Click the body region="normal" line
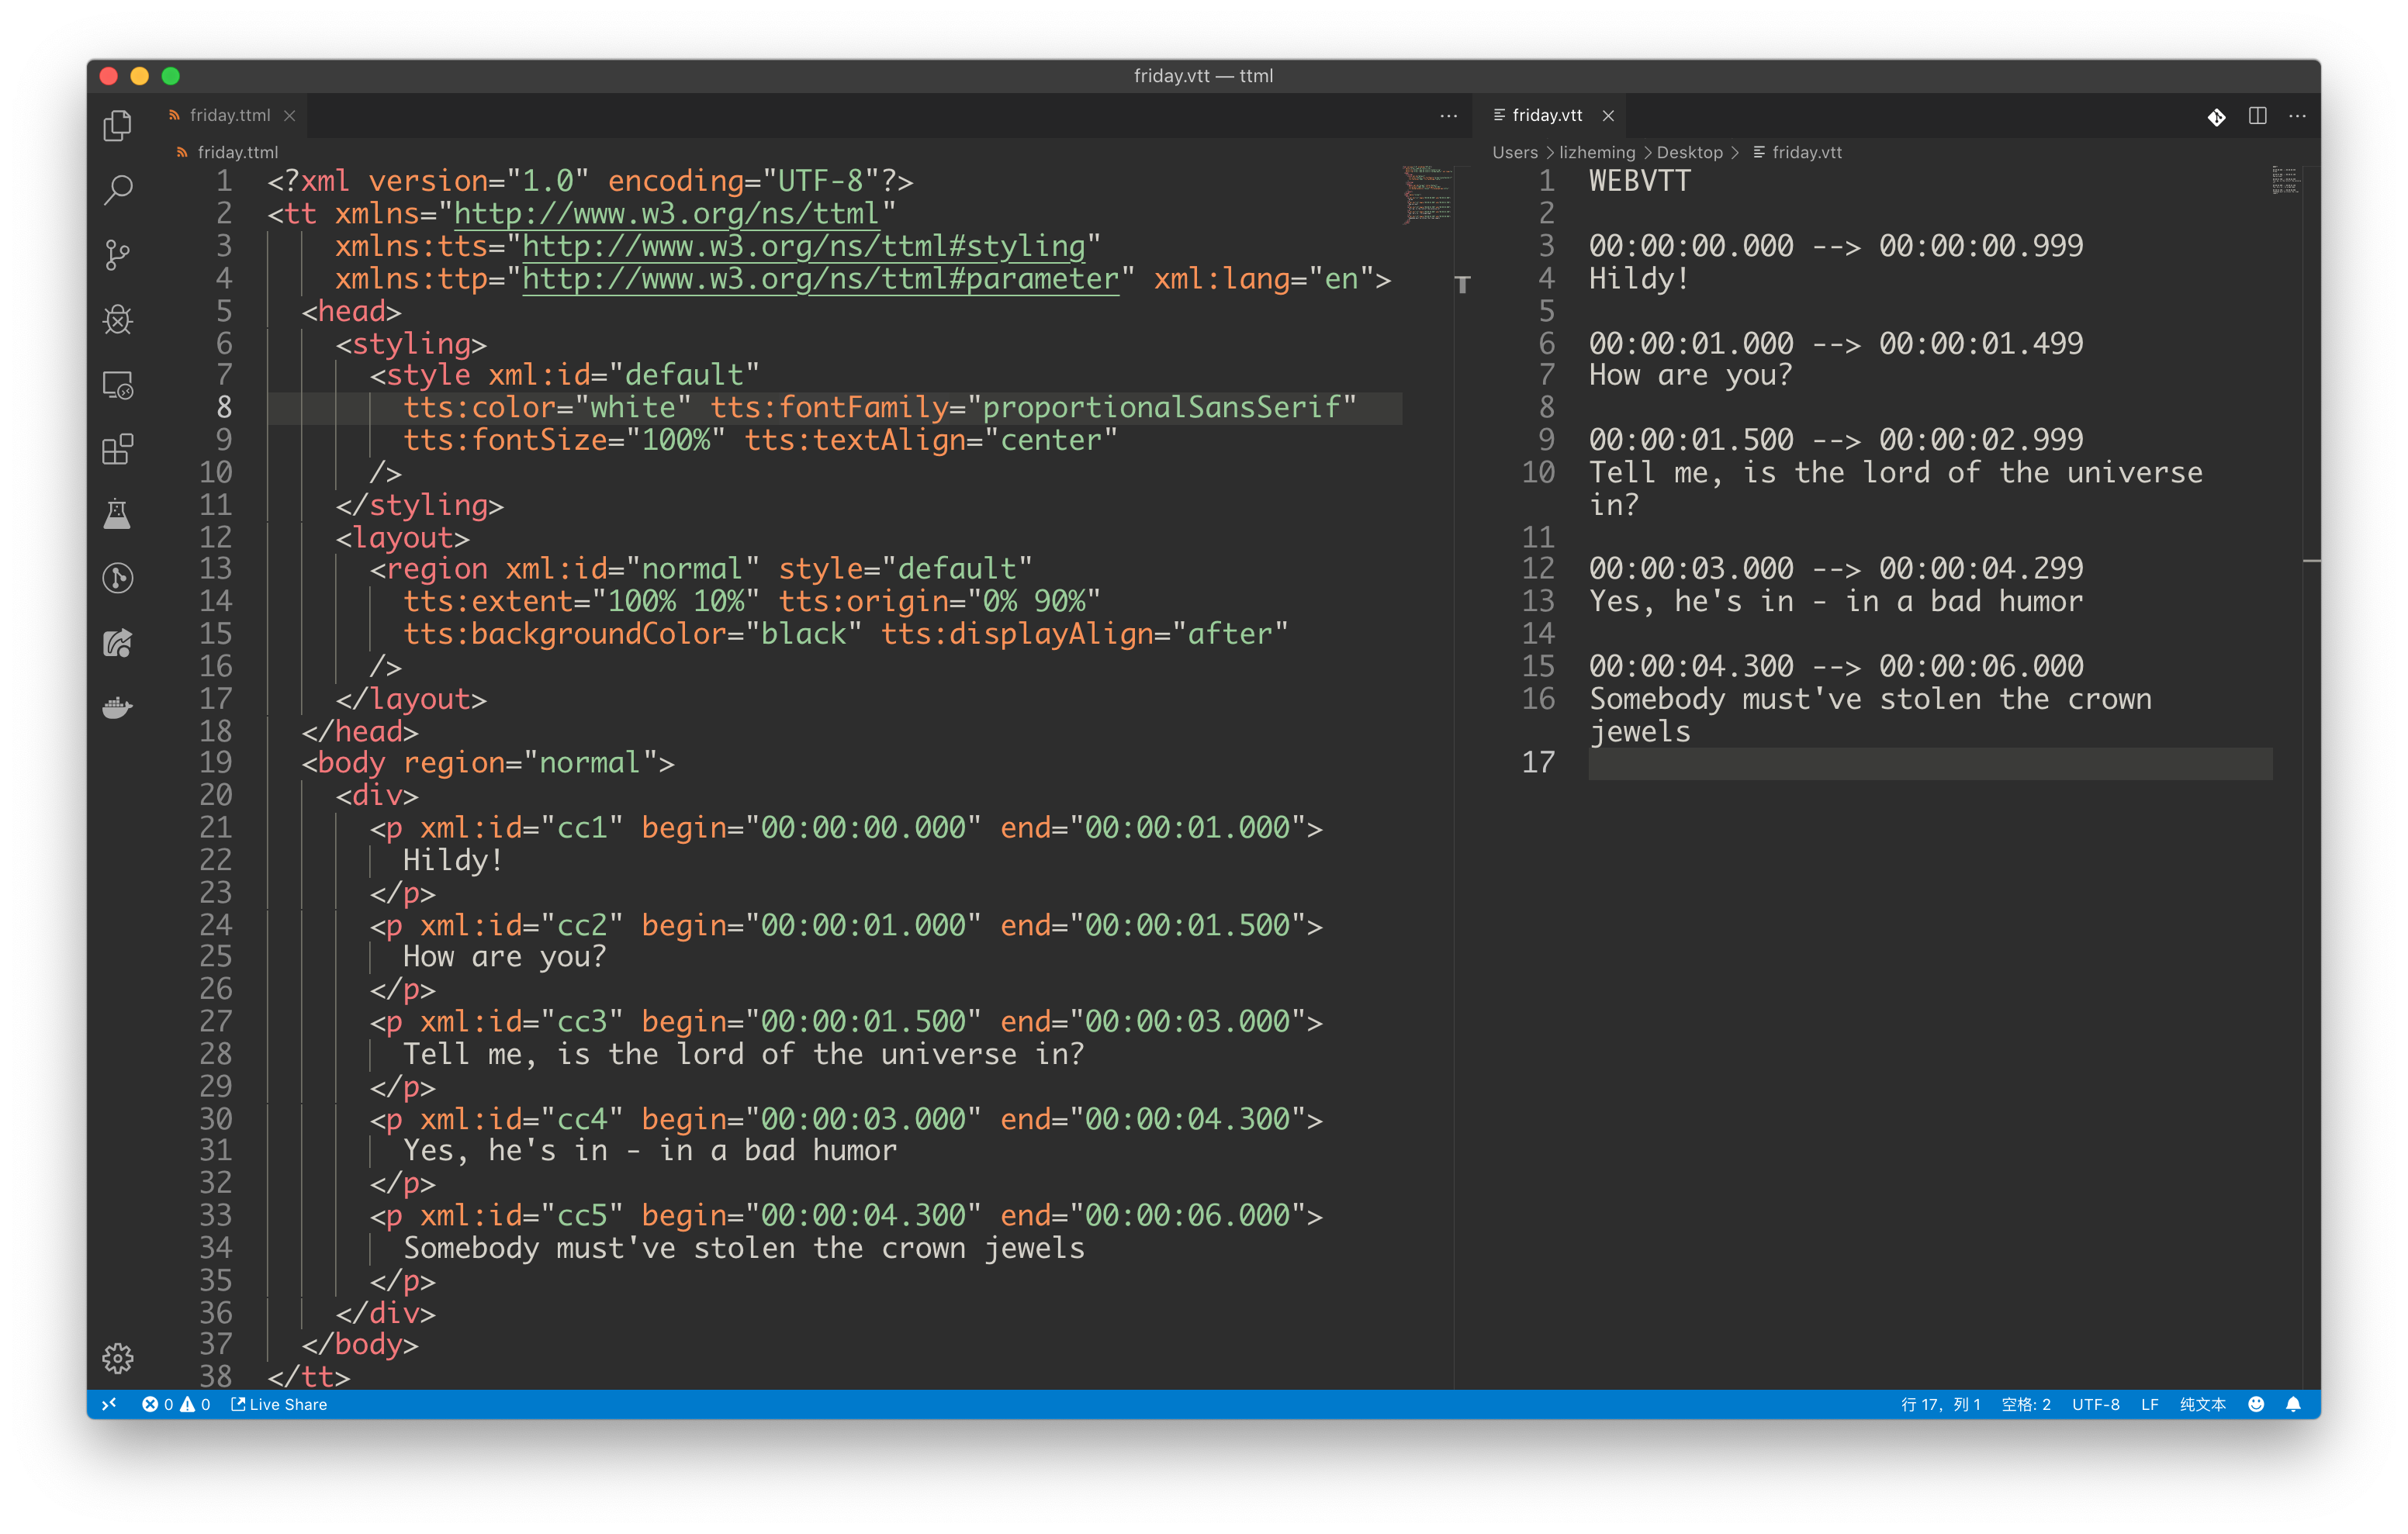The image size is (2408, 1534). point(488,763)
